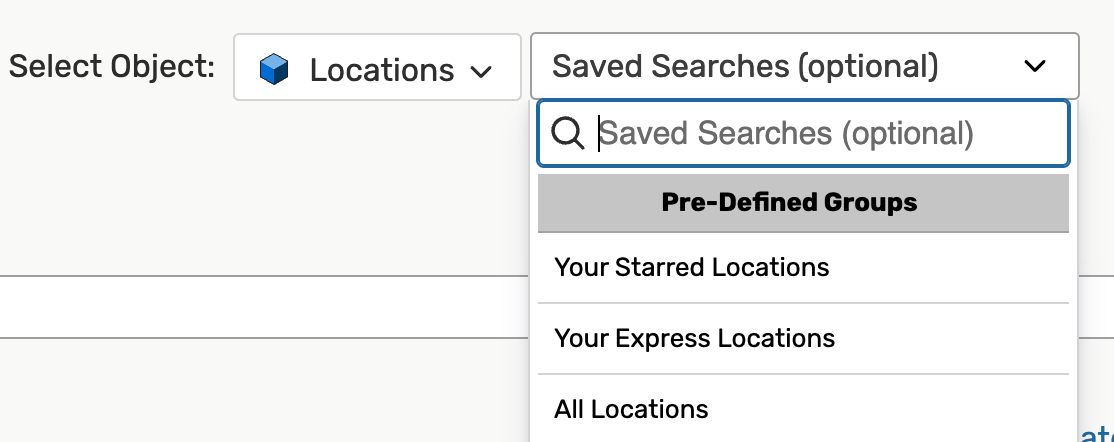Click the word Express in the second option
This screenshot has width=1114, height=442.
coord(662,338)
